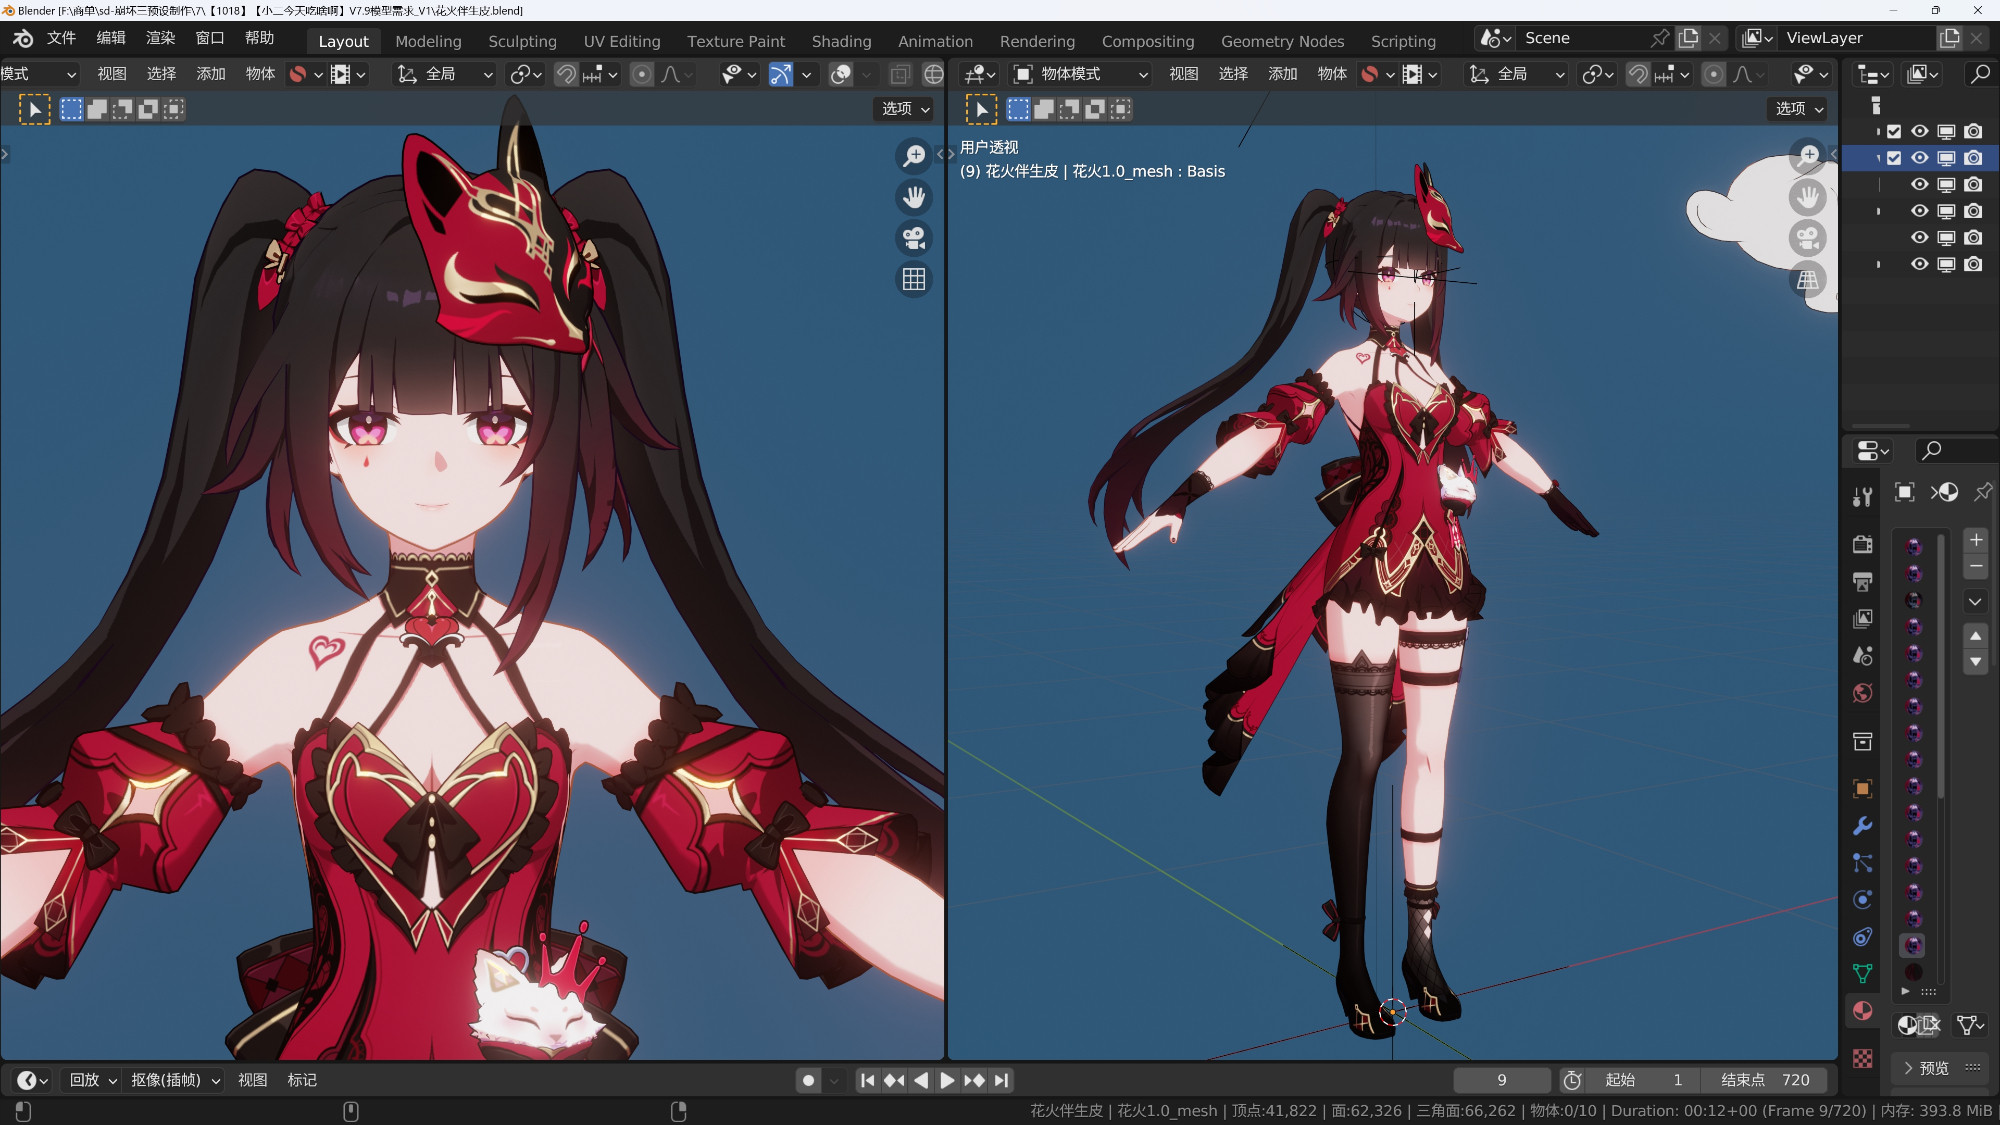Viewport: 2000px width, 1125px height.
Task: Toggle camera view in right viewport
Action: [1807, 238]
